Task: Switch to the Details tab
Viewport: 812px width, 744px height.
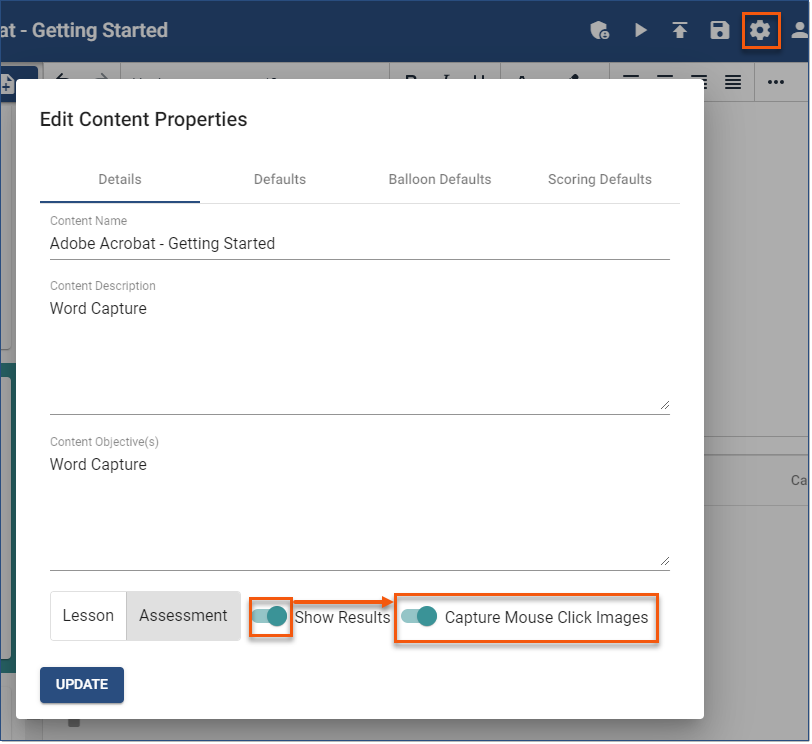Action: (120, 179)
